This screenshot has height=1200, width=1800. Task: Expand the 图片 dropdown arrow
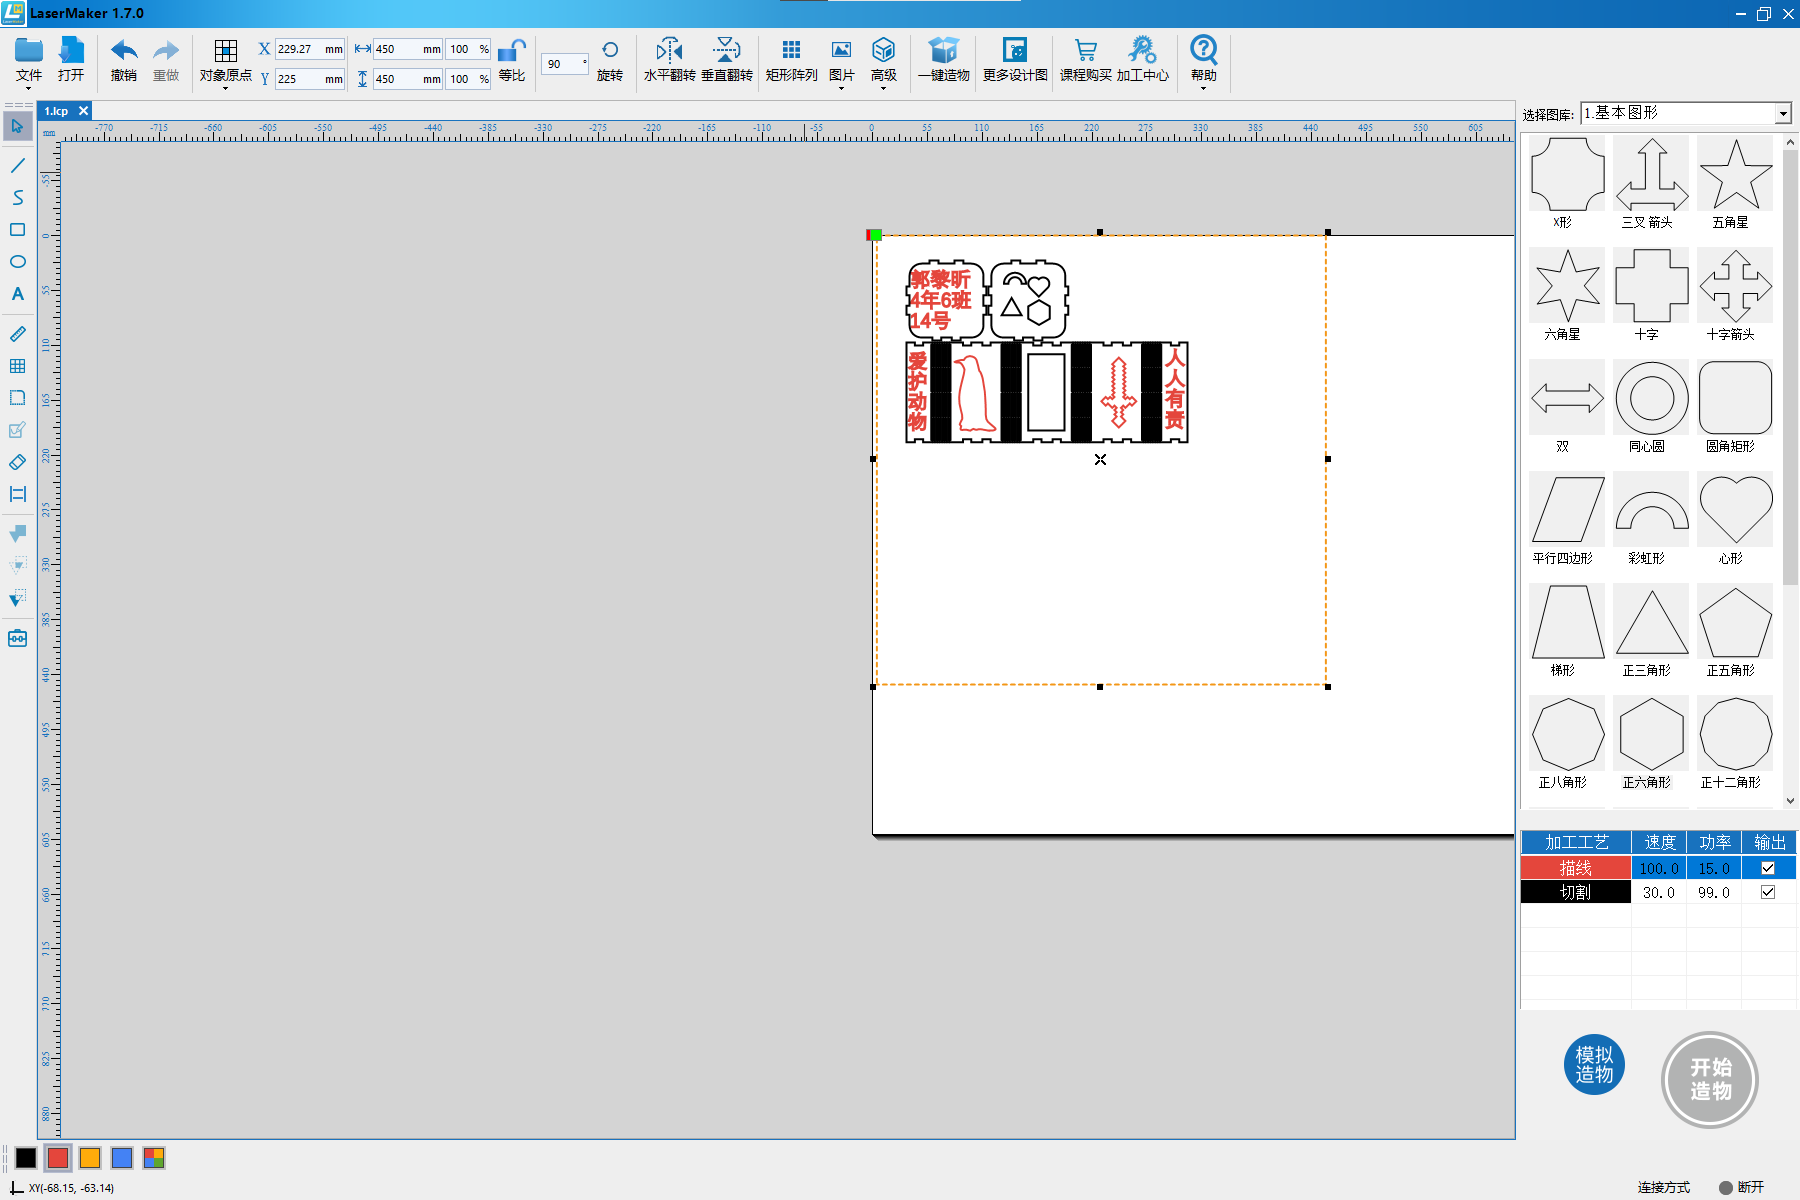click(x=842, y=89)
